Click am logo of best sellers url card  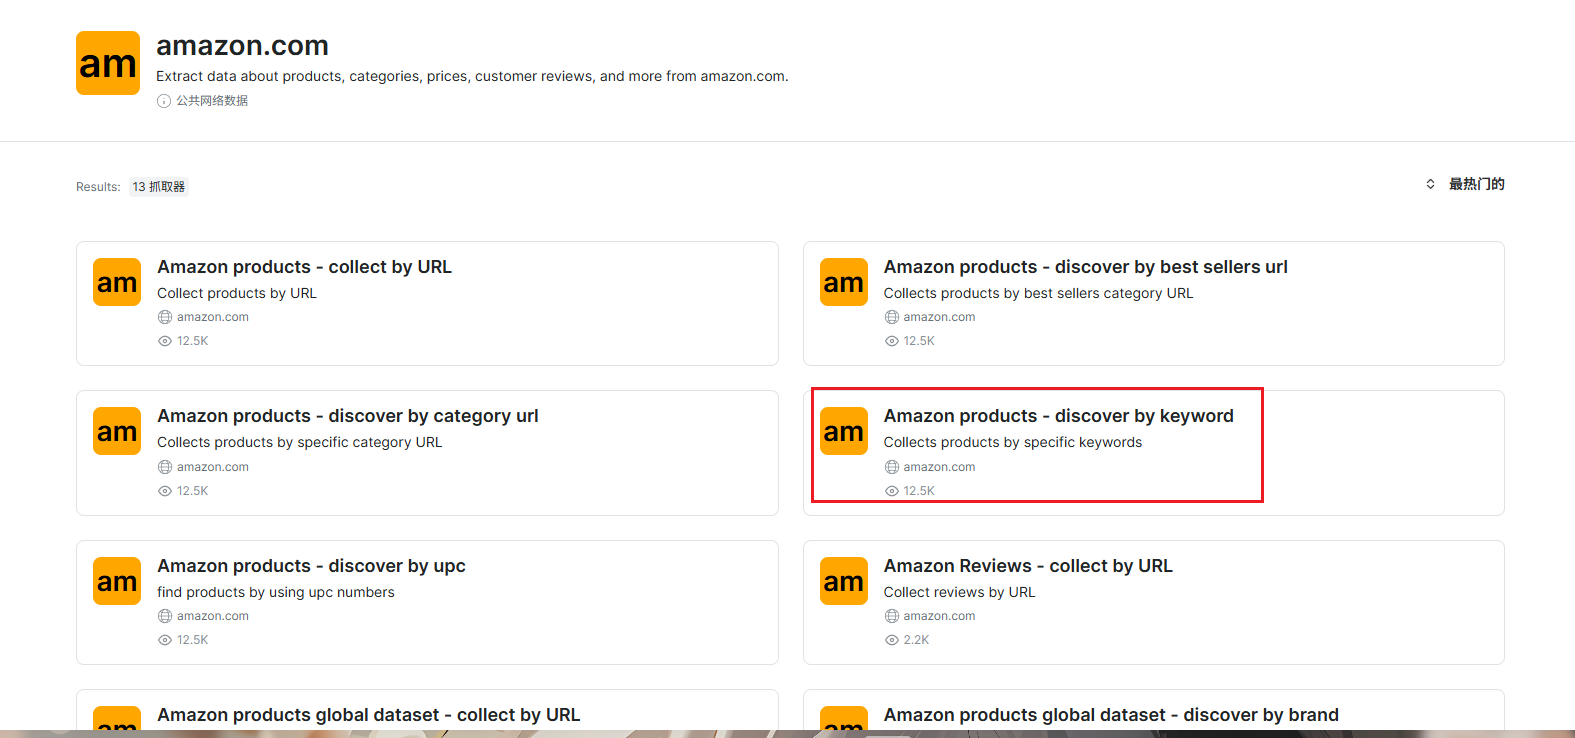coord(844,282)
